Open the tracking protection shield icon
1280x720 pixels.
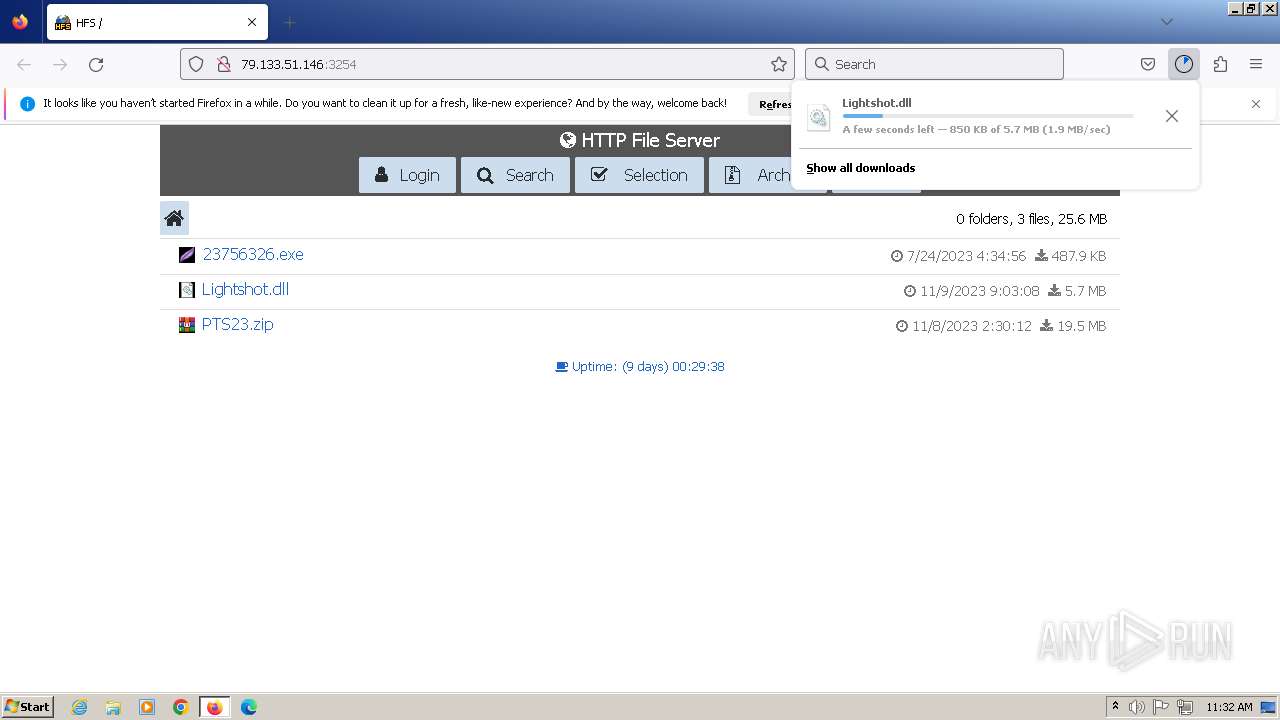point(196,64)
